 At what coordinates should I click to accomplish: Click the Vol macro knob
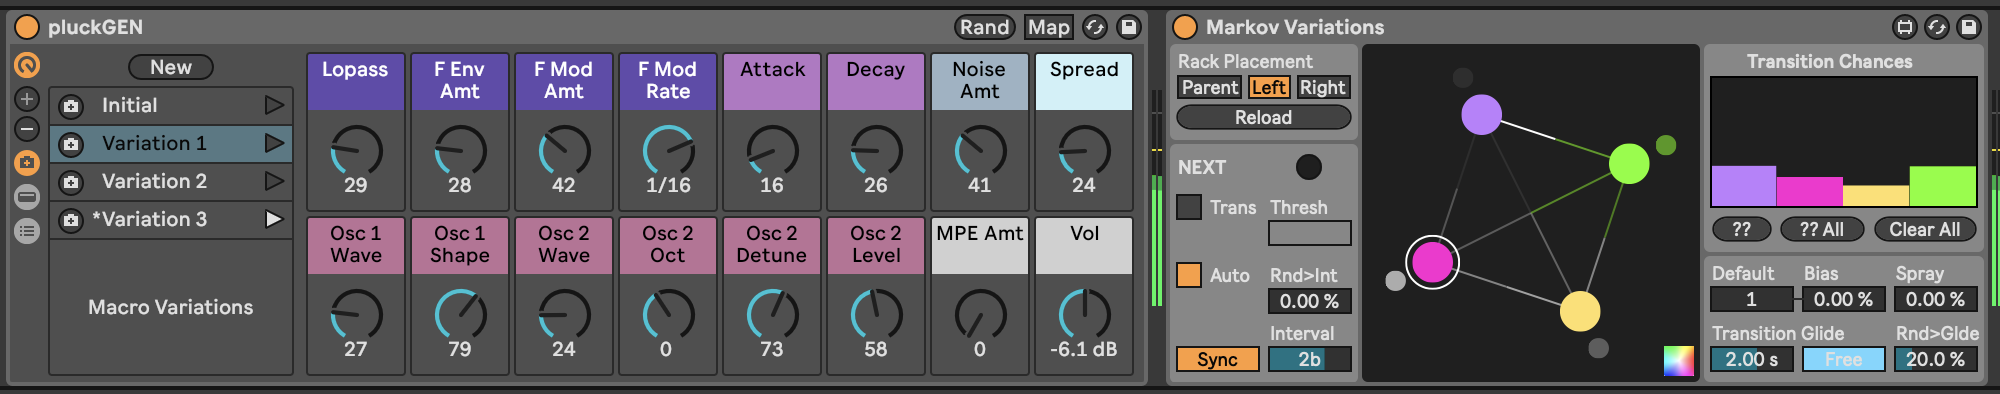click(1084, 315)
